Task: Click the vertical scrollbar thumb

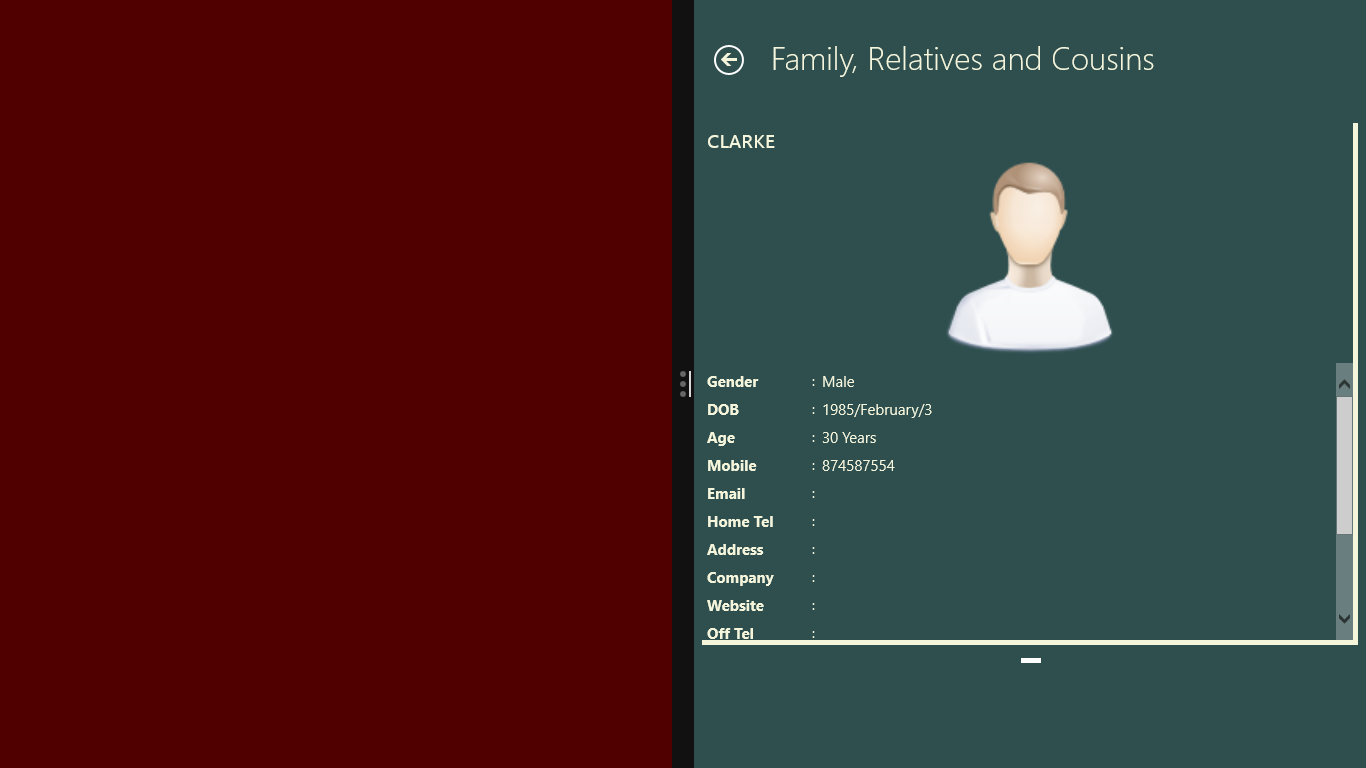Action: (x=1344, y=465)
